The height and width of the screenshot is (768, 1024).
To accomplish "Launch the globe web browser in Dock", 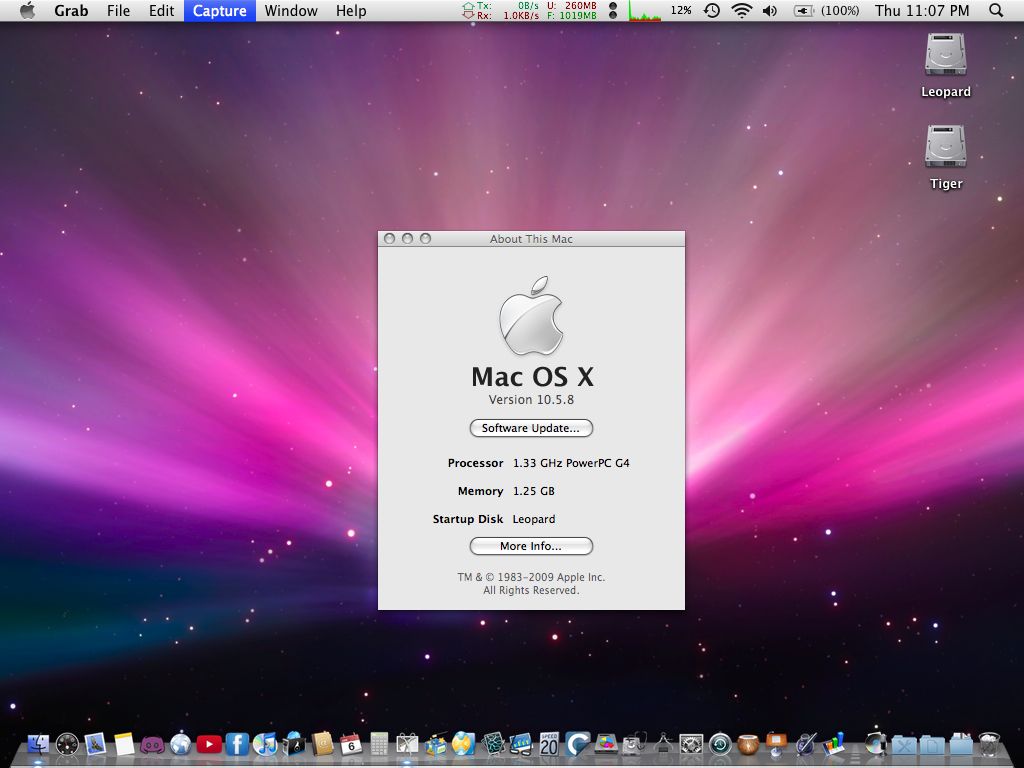I will coord(180,744).
